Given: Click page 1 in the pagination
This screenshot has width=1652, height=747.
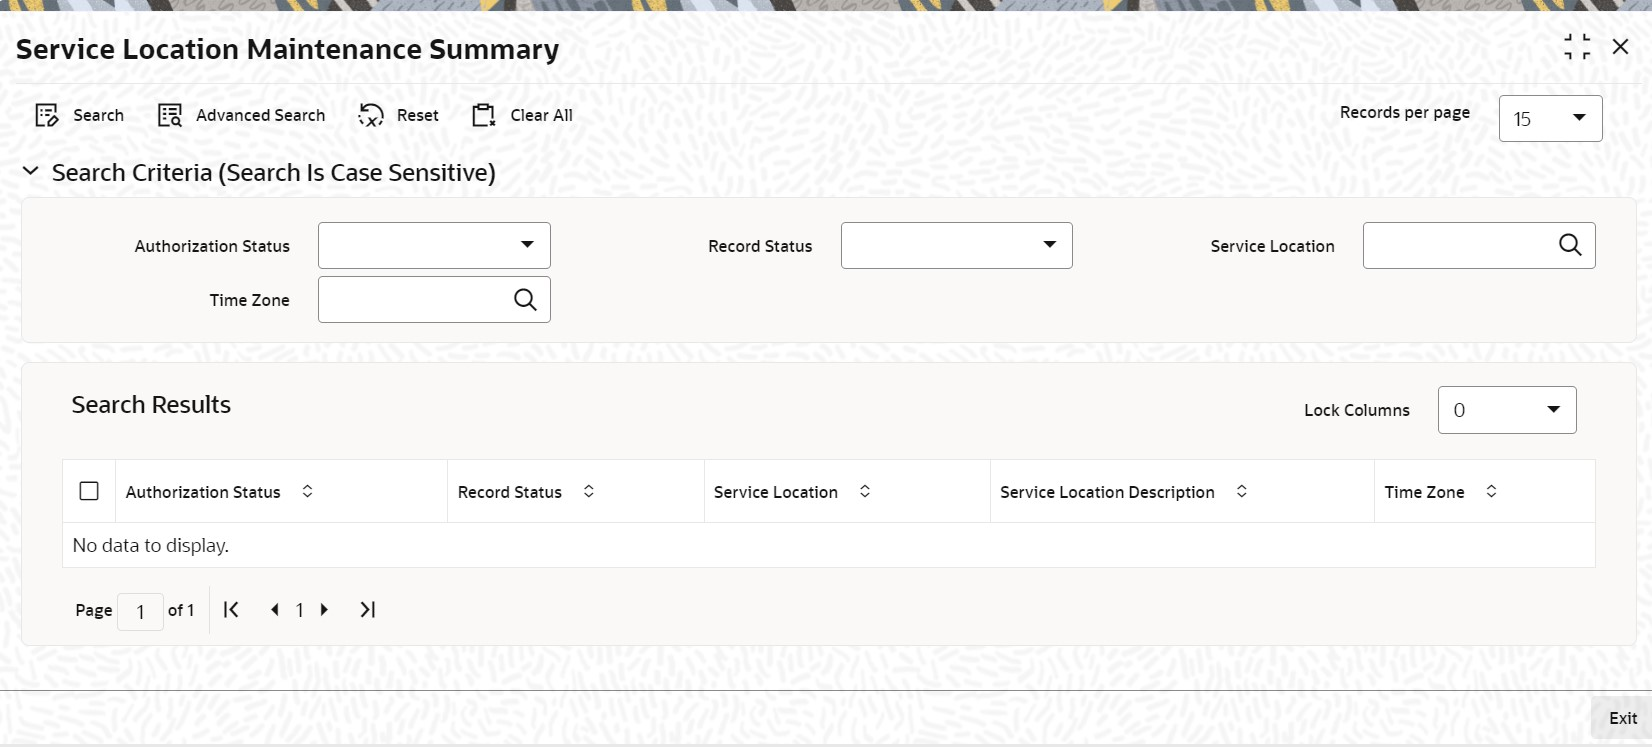Looking at the screenshot, I should pos(299,610).
